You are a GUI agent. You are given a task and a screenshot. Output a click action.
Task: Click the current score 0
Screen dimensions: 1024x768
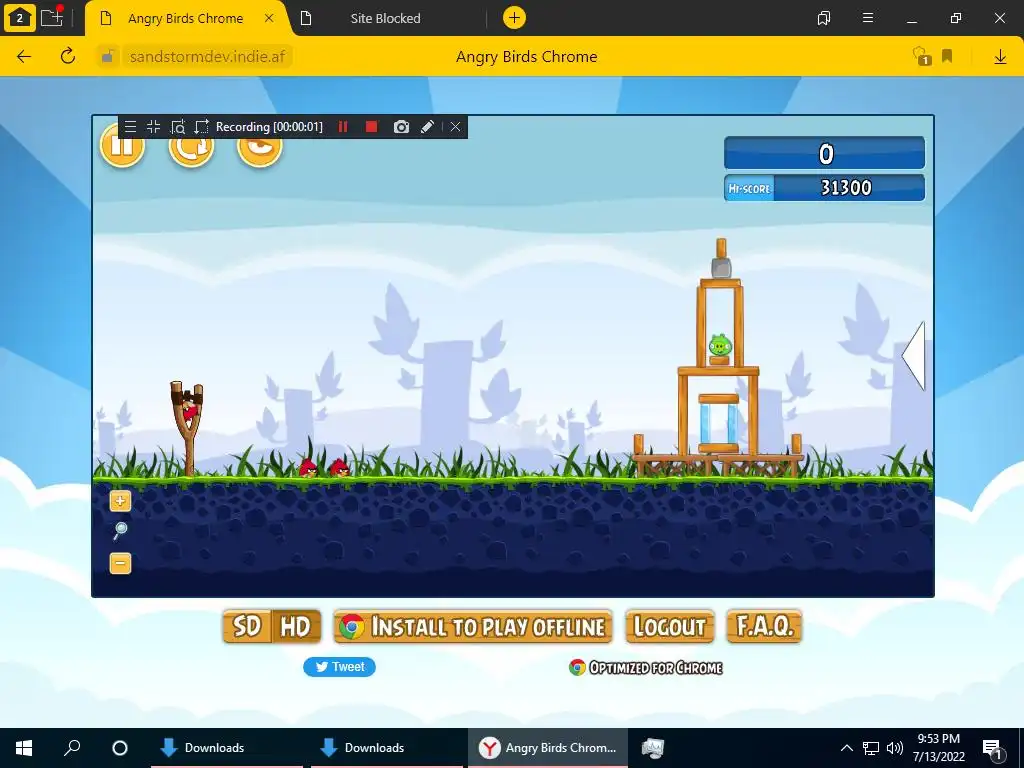pos(826,154)
